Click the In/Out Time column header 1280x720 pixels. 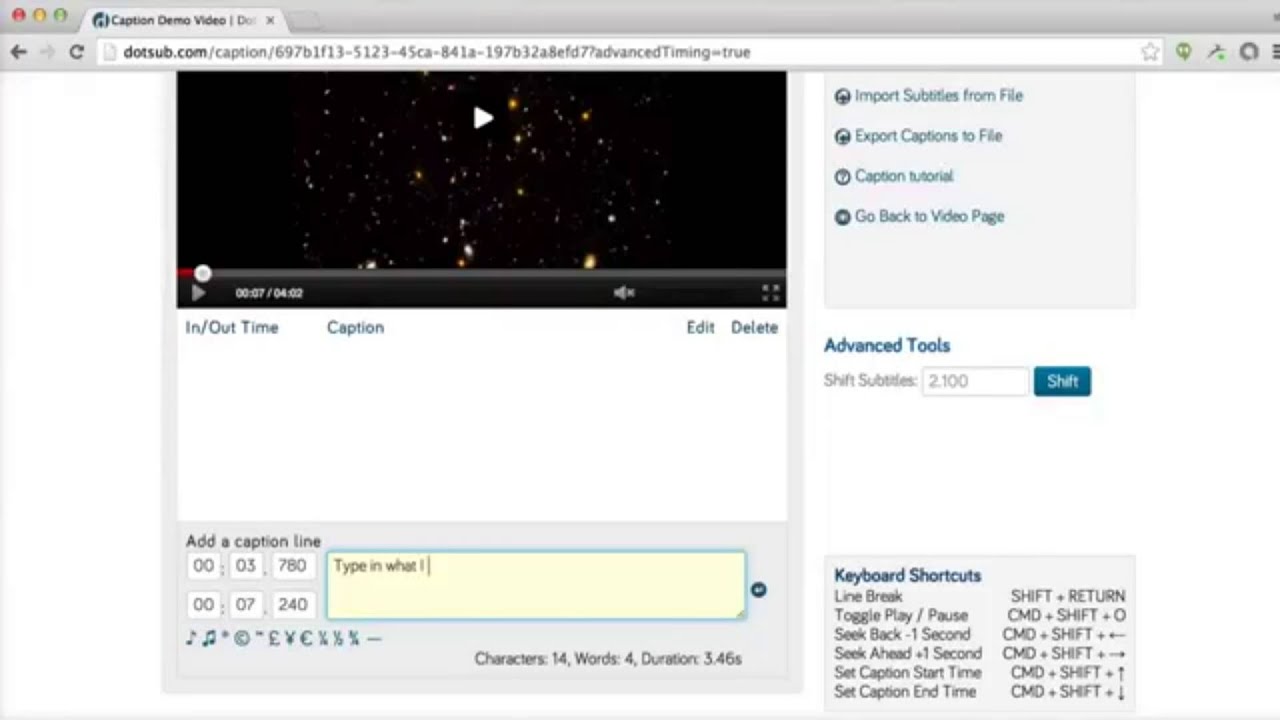click(x=232, y=327)
